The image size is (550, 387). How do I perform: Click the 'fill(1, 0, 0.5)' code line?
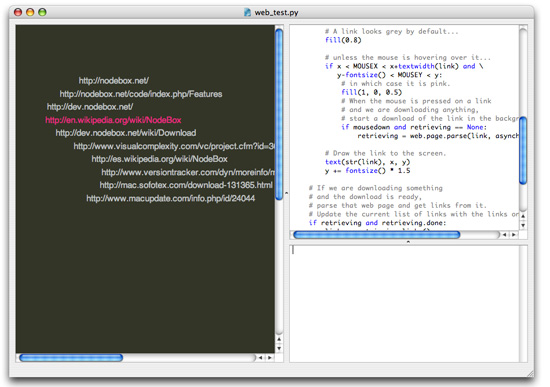[x=371, y=92]
